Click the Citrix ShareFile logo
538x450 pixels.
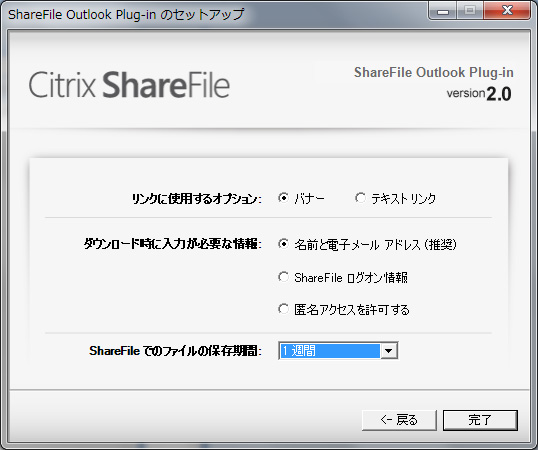(x=129, y=85)
